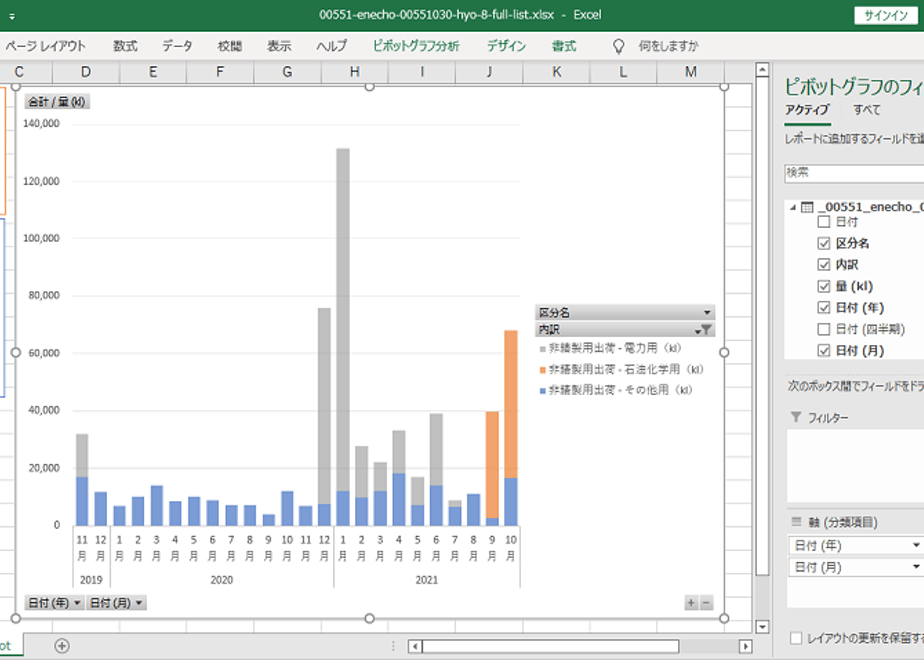This screenshot has height=660, width=924.
Task: Open the 数式 ribbon tab
Action: (x=125, y=46)
